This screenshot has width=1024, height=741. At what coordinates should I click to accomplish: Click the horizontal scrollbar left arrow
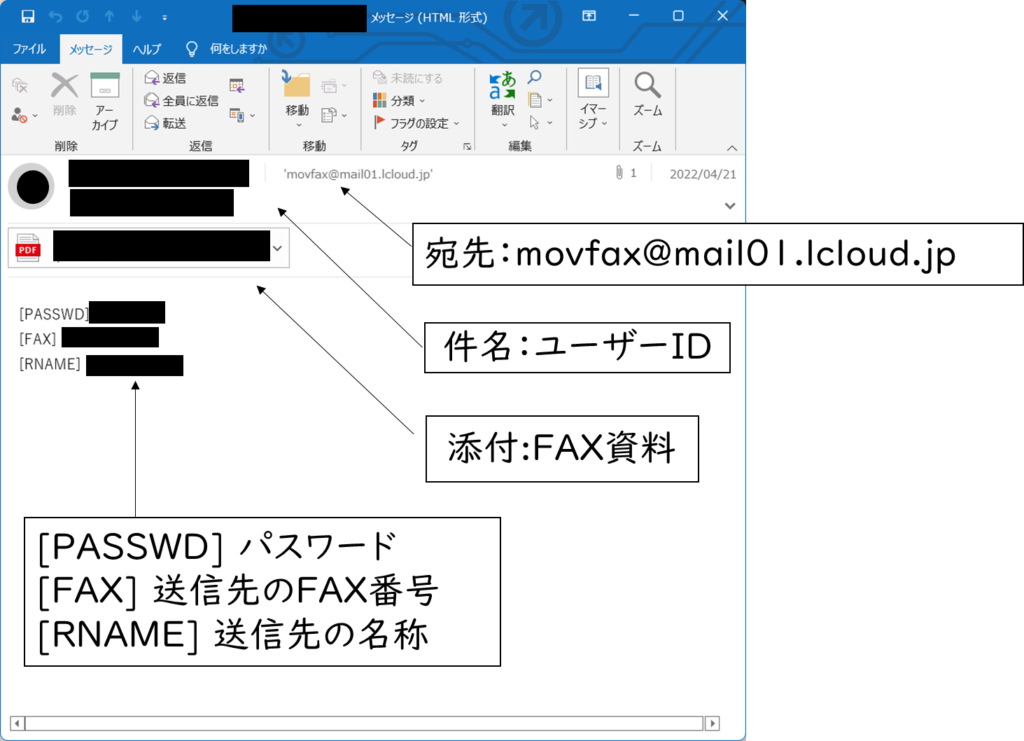18,723
